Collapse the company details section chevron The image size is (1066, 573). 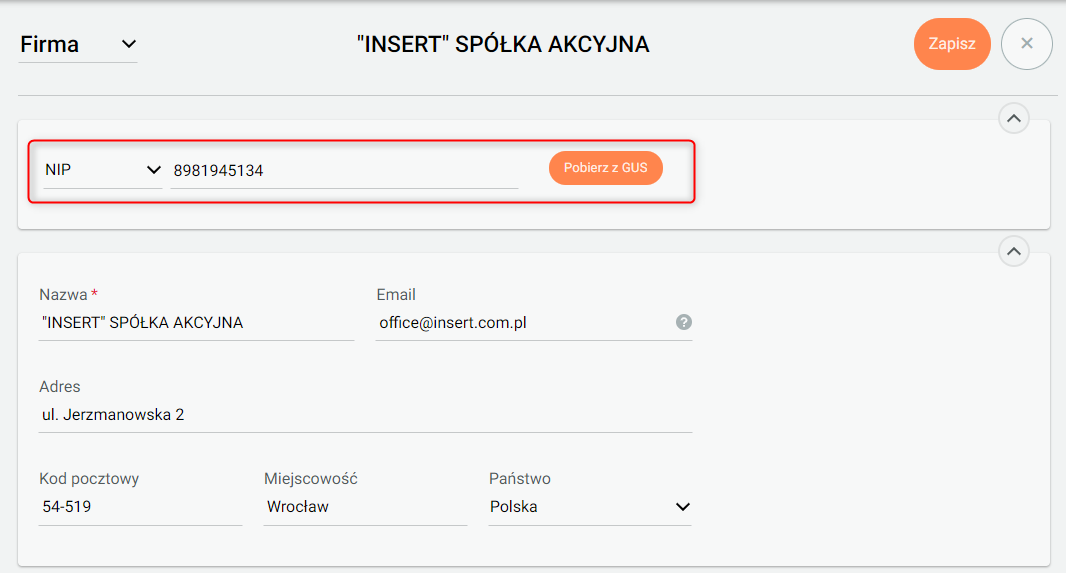click(x=1013, y=252)
